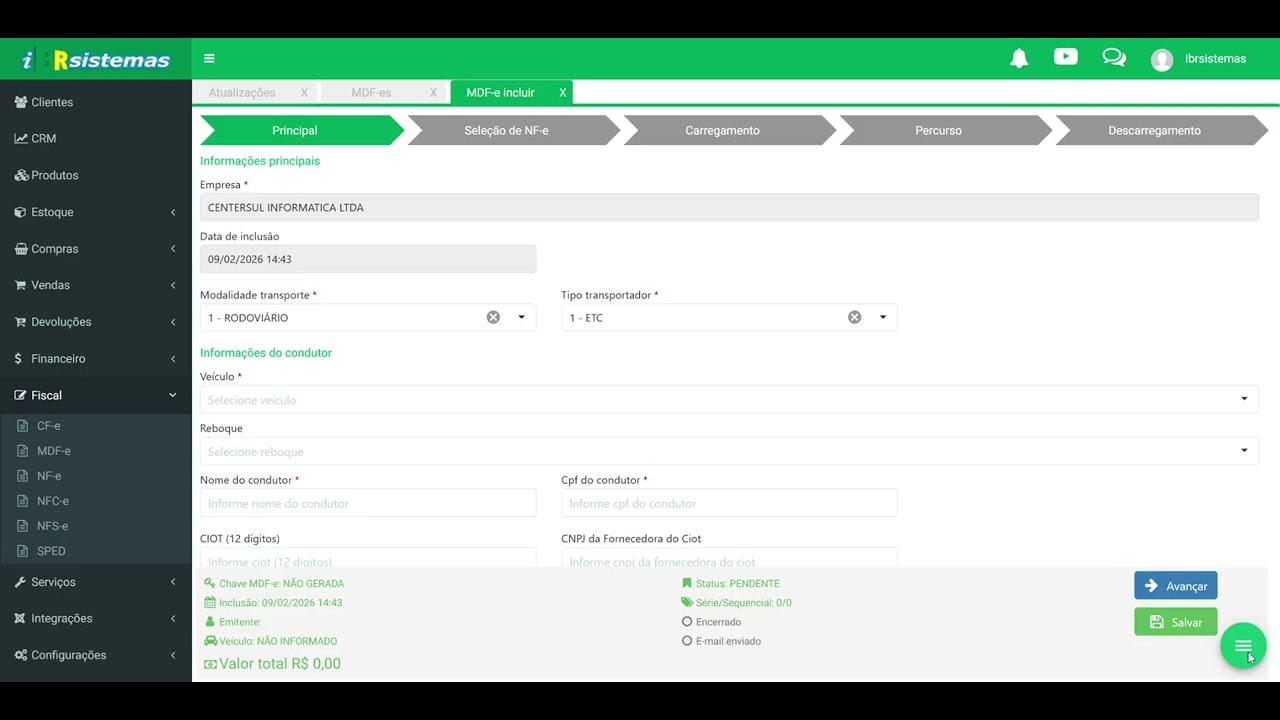This screenshot has width=1280, height=720.
Task: Click the Integrações puzzle icon
Action: tap(21, 618)
